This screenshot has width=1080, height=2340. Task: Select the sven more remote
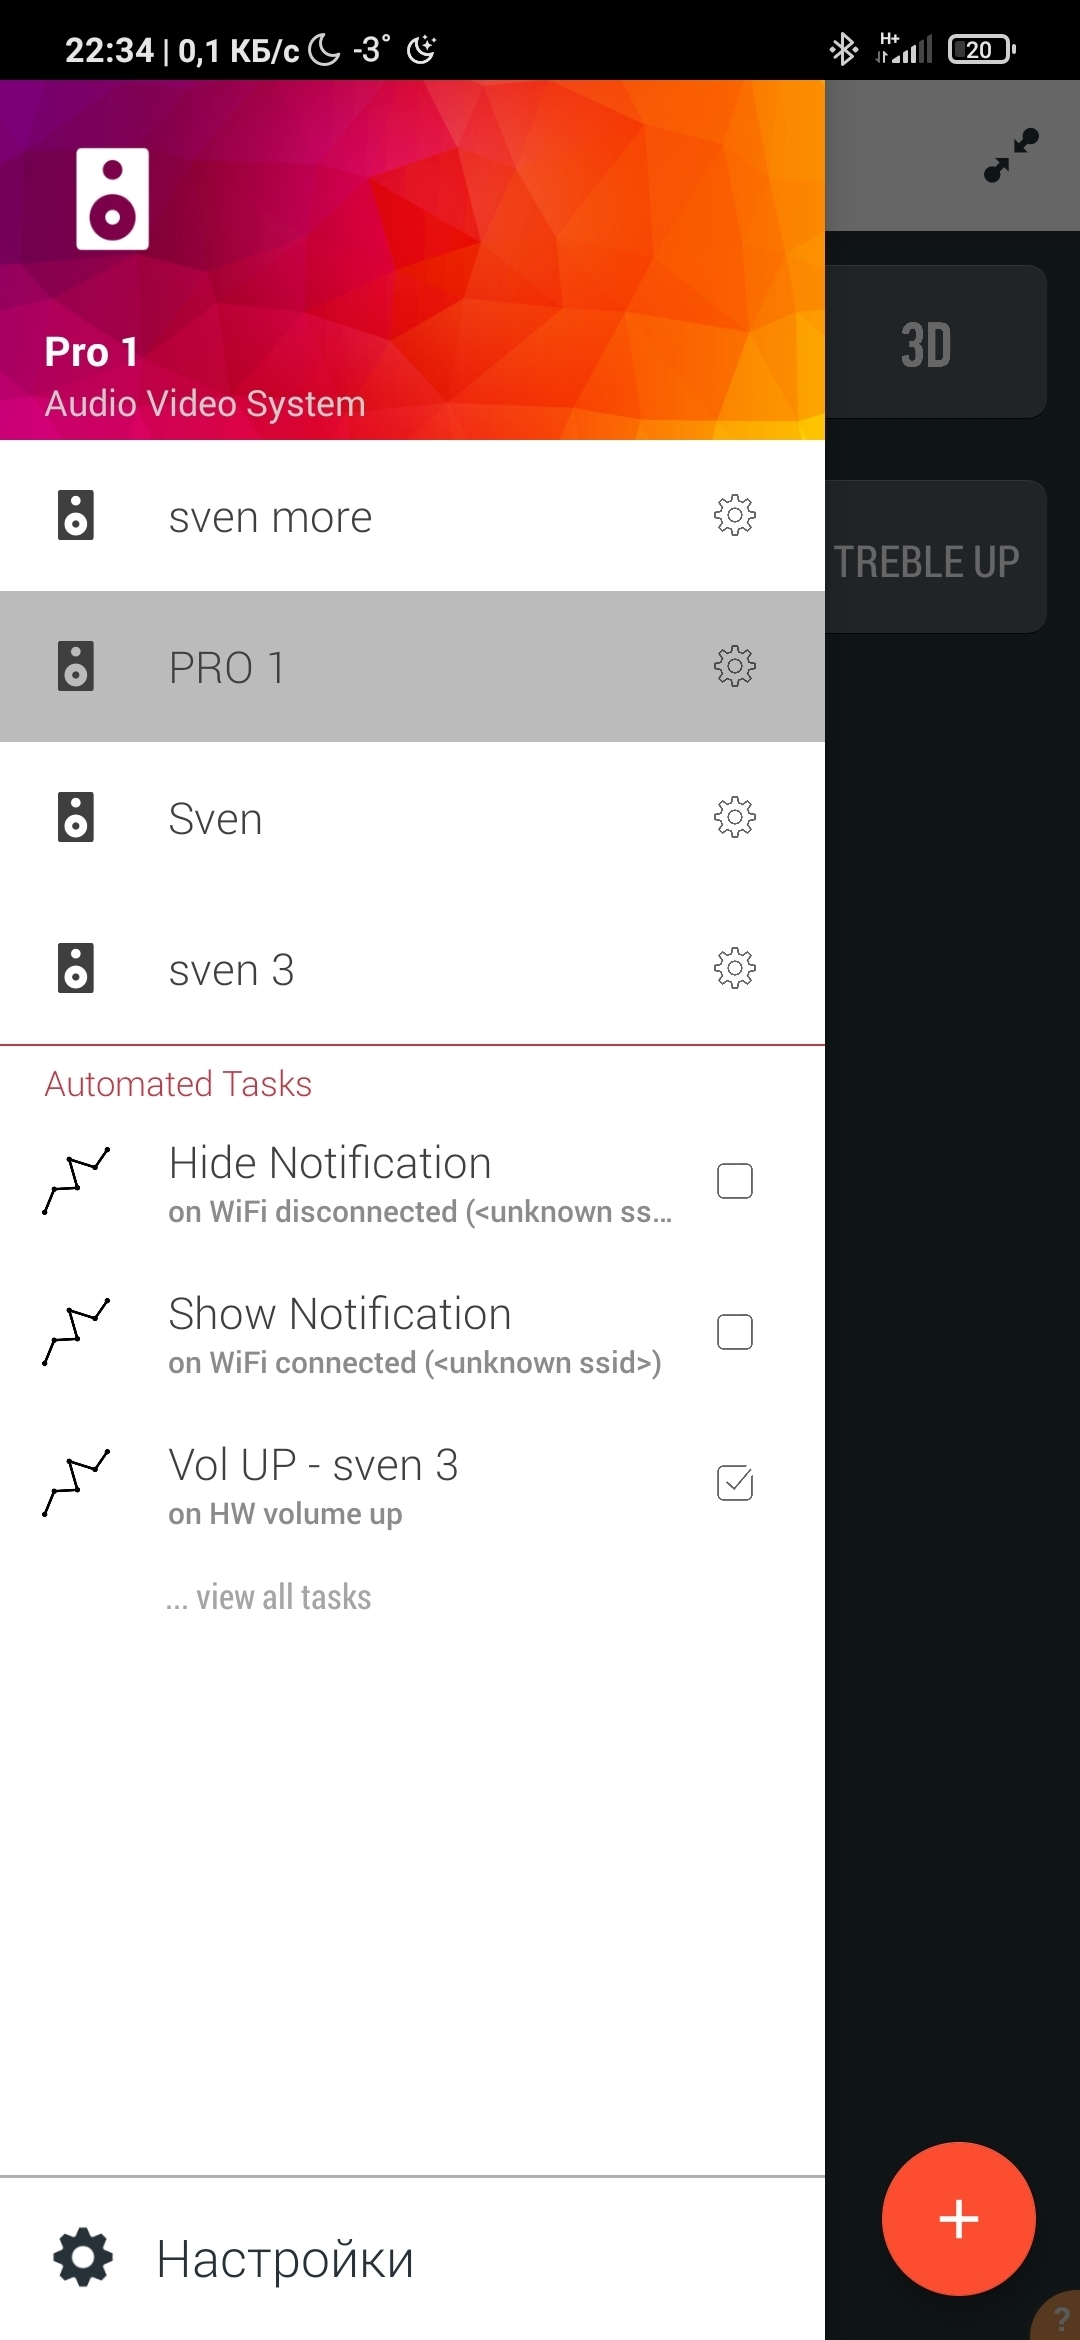(x=270, y=518)
